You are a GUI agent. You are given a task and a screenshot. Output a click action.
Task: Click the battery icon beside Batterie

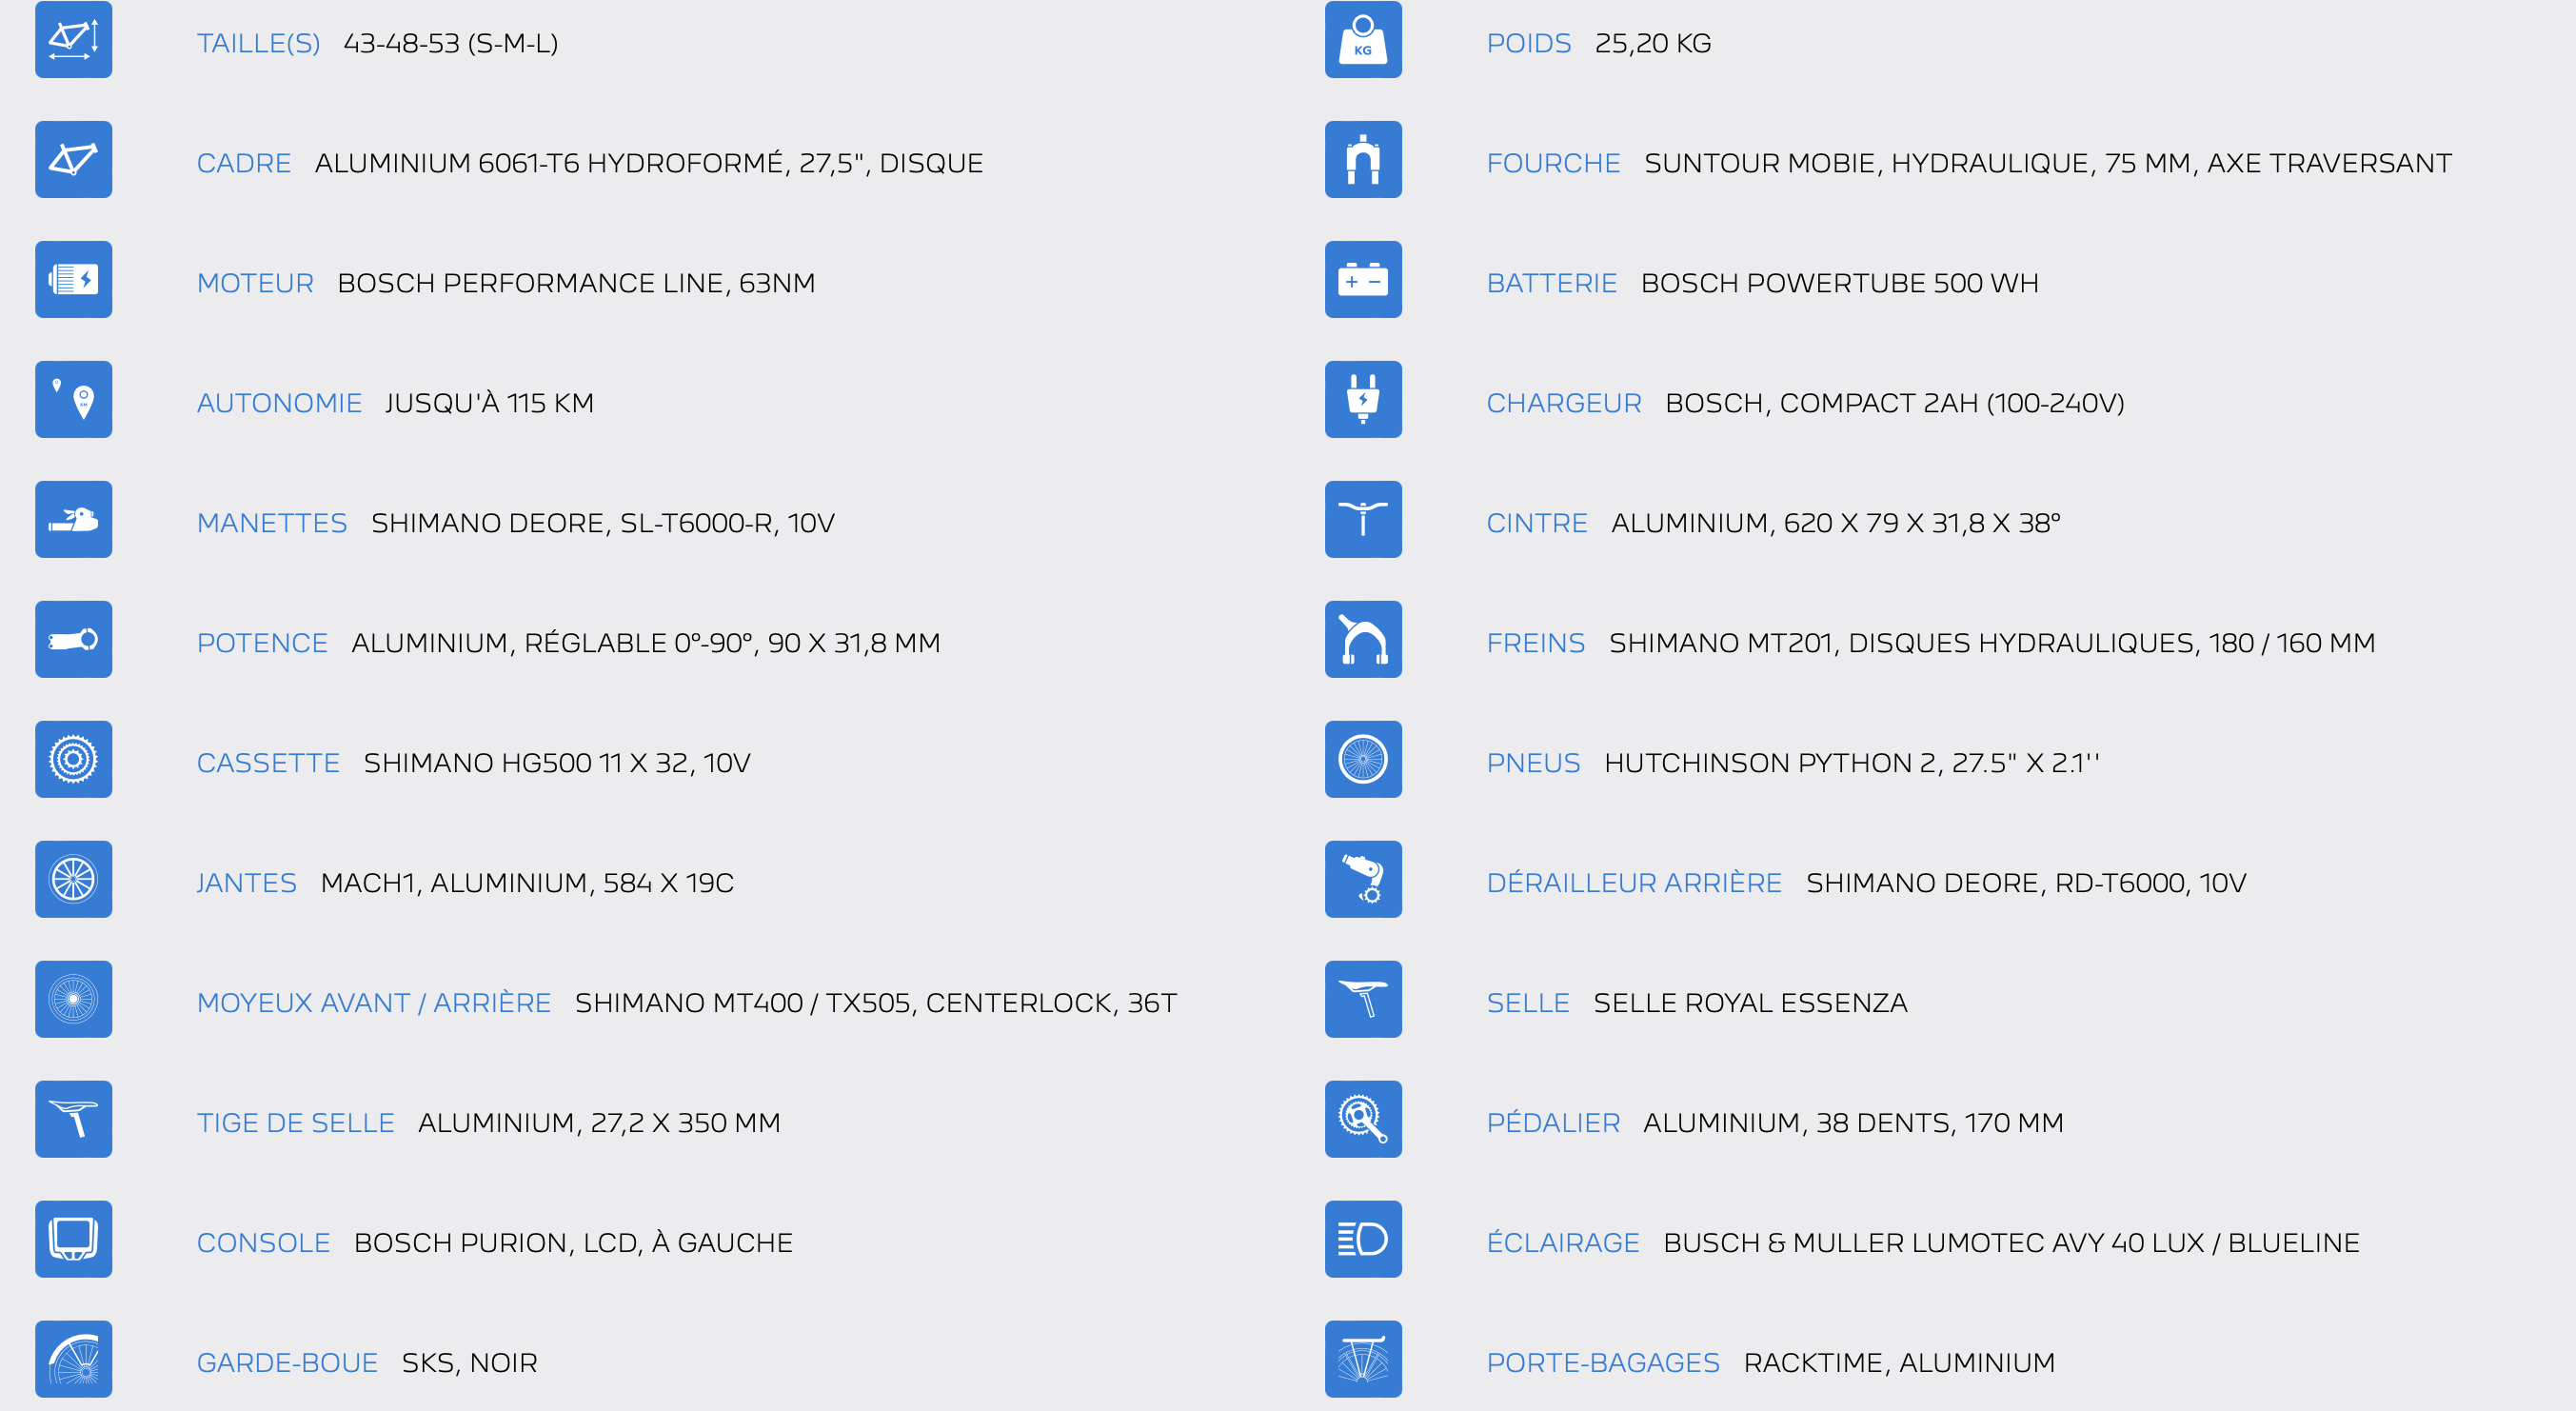[x=1362, y=280]
